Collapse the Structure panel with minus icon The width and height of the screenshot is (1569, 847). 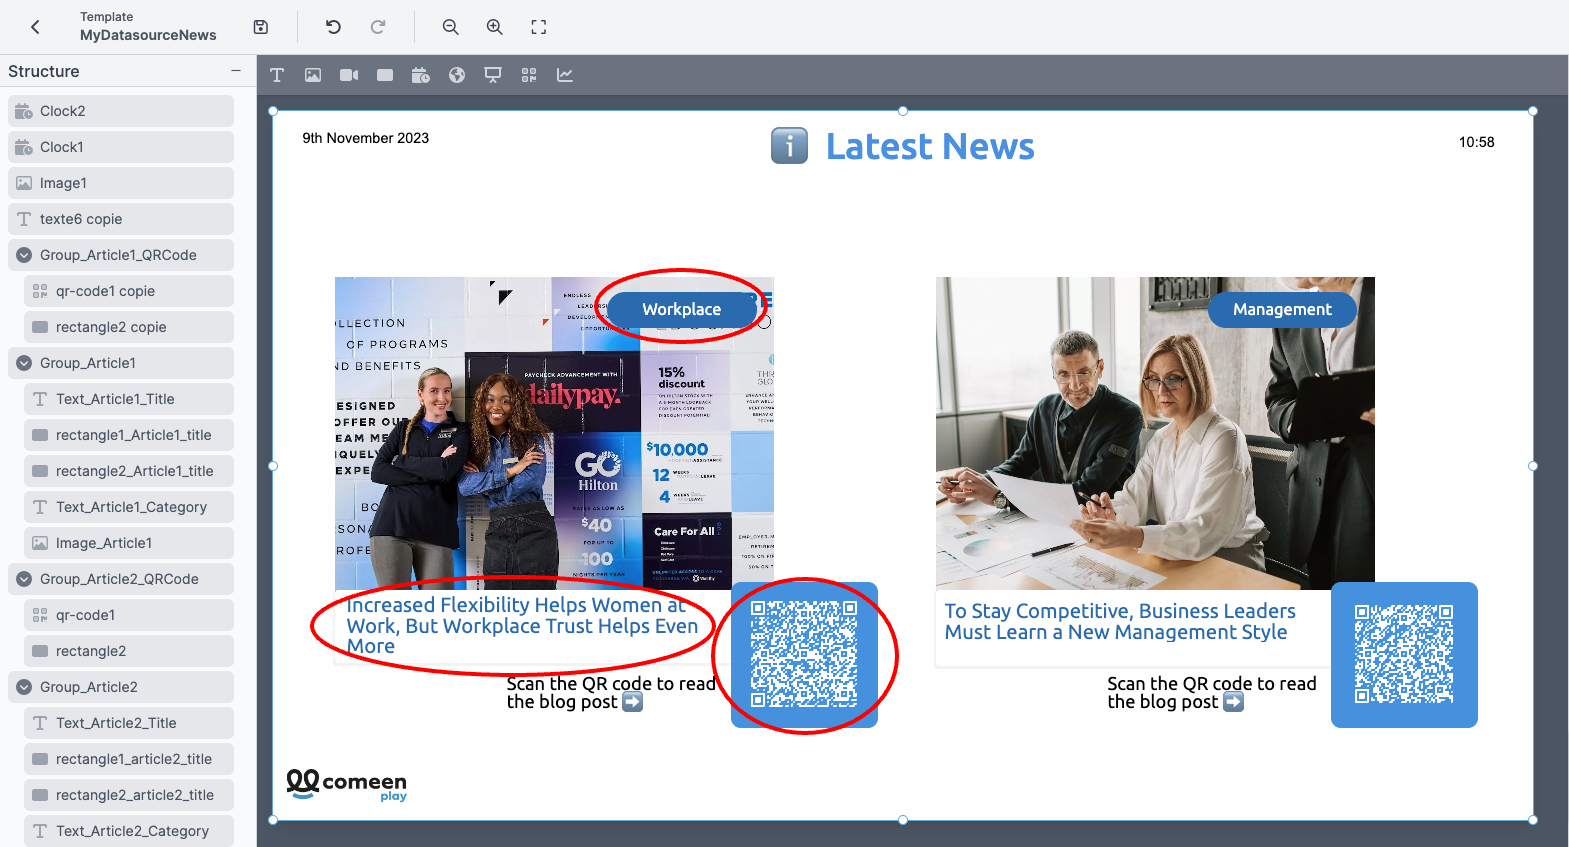(236, 71)
